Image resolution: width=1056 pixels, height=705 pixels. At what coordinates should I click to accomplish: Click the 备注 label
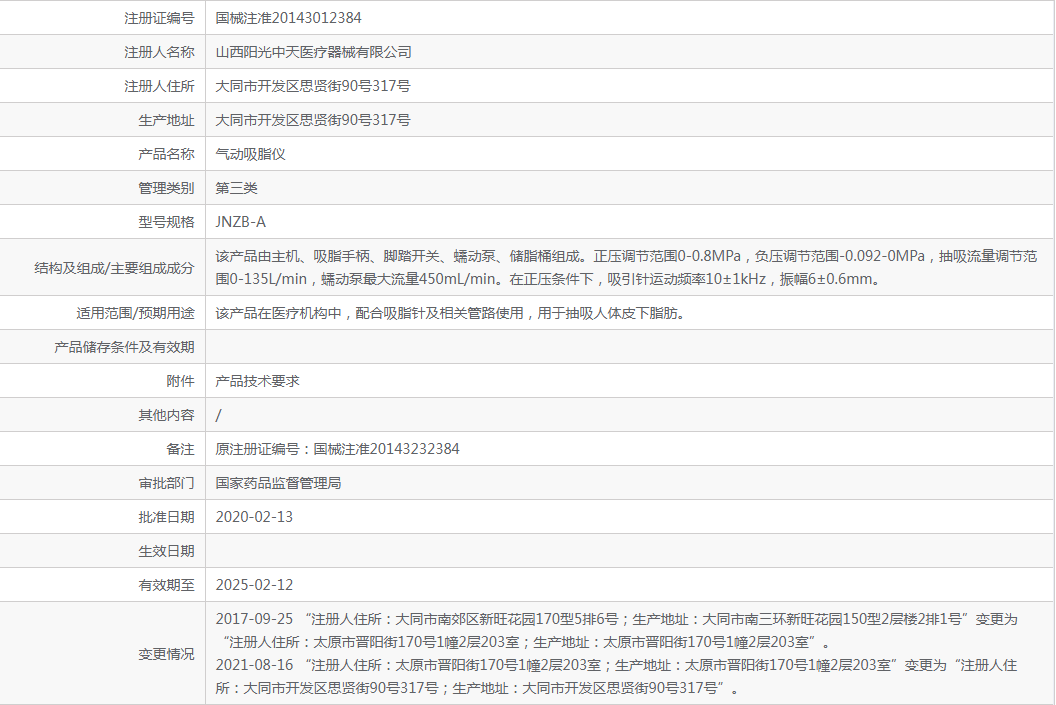point(180,449)
